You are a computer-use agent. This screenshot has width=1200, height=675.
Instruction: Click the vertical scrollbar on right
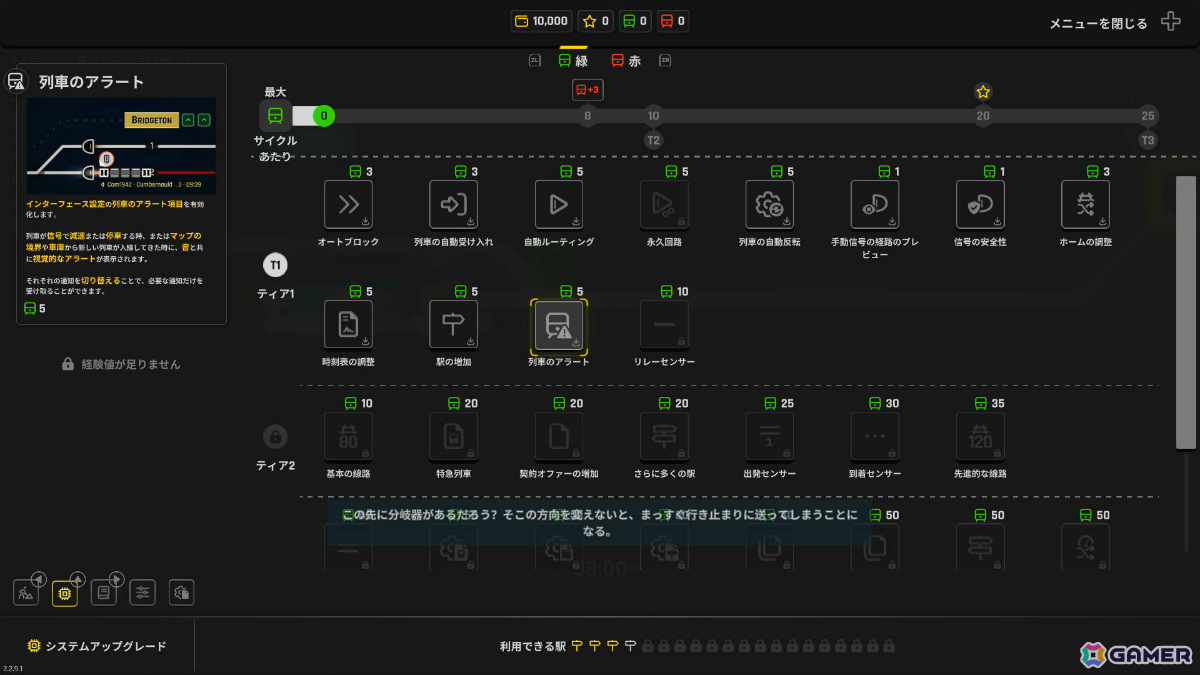click(1185, 312)
